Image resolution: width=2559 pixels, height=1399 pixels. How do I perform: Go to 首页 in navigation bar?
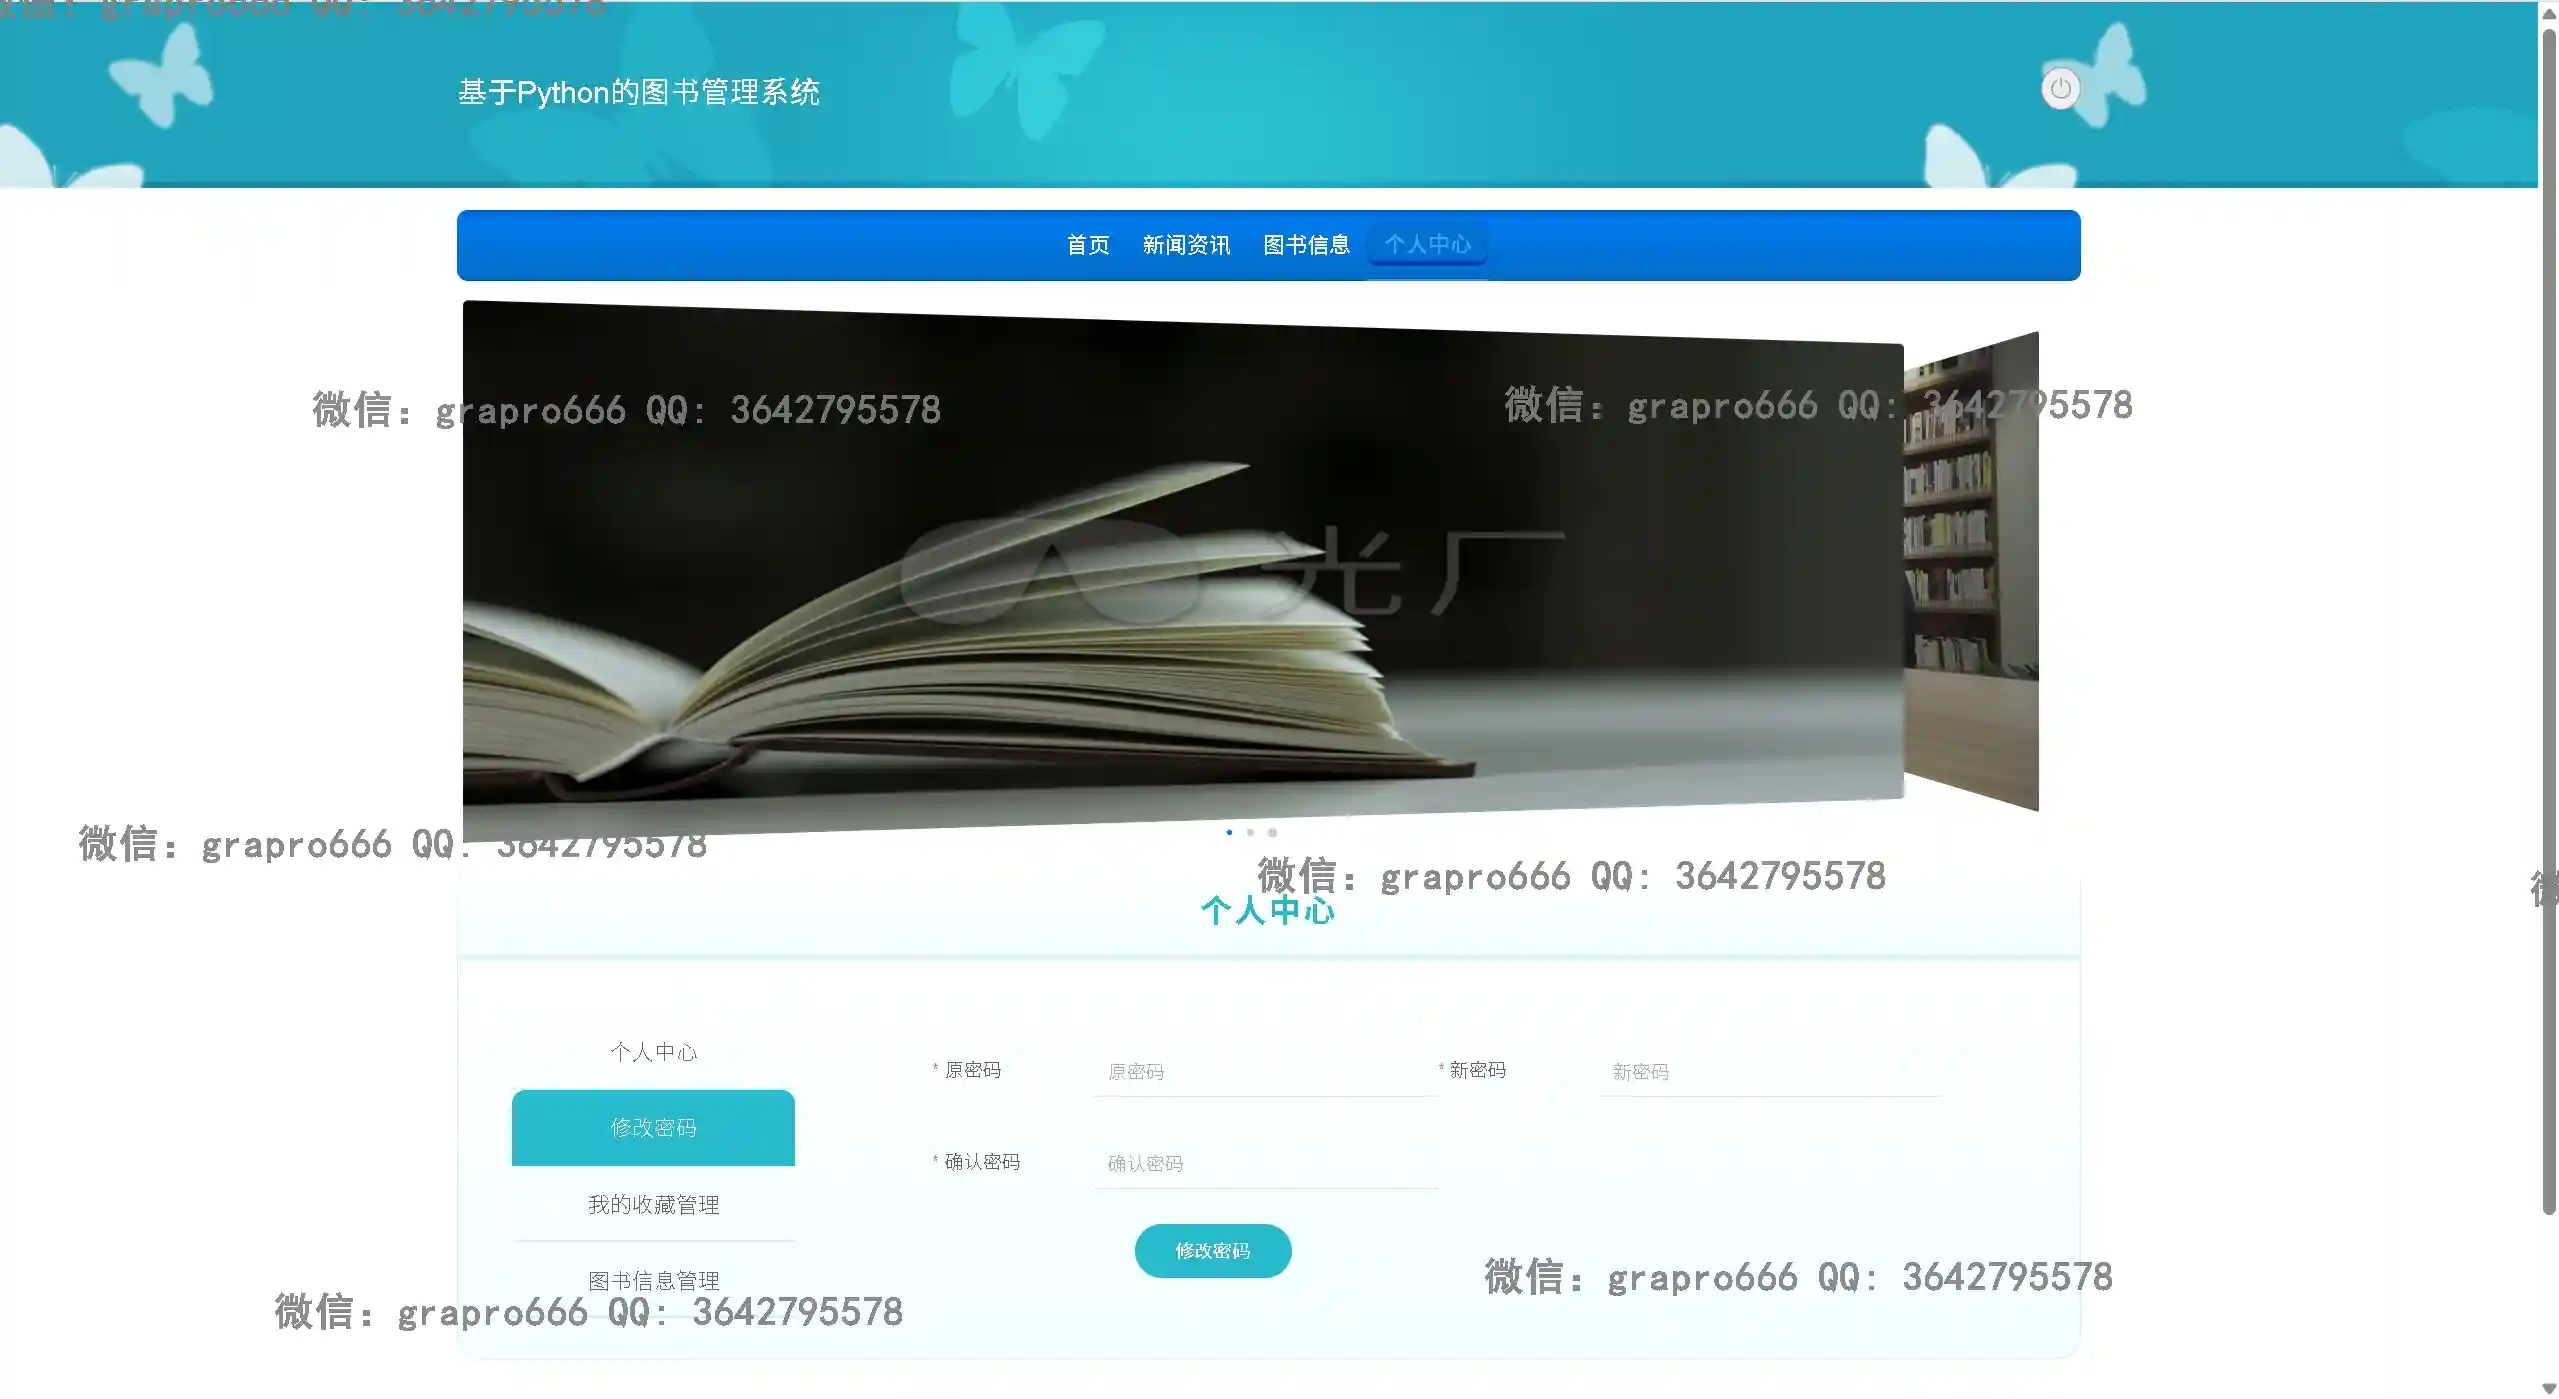[1087, 245]
